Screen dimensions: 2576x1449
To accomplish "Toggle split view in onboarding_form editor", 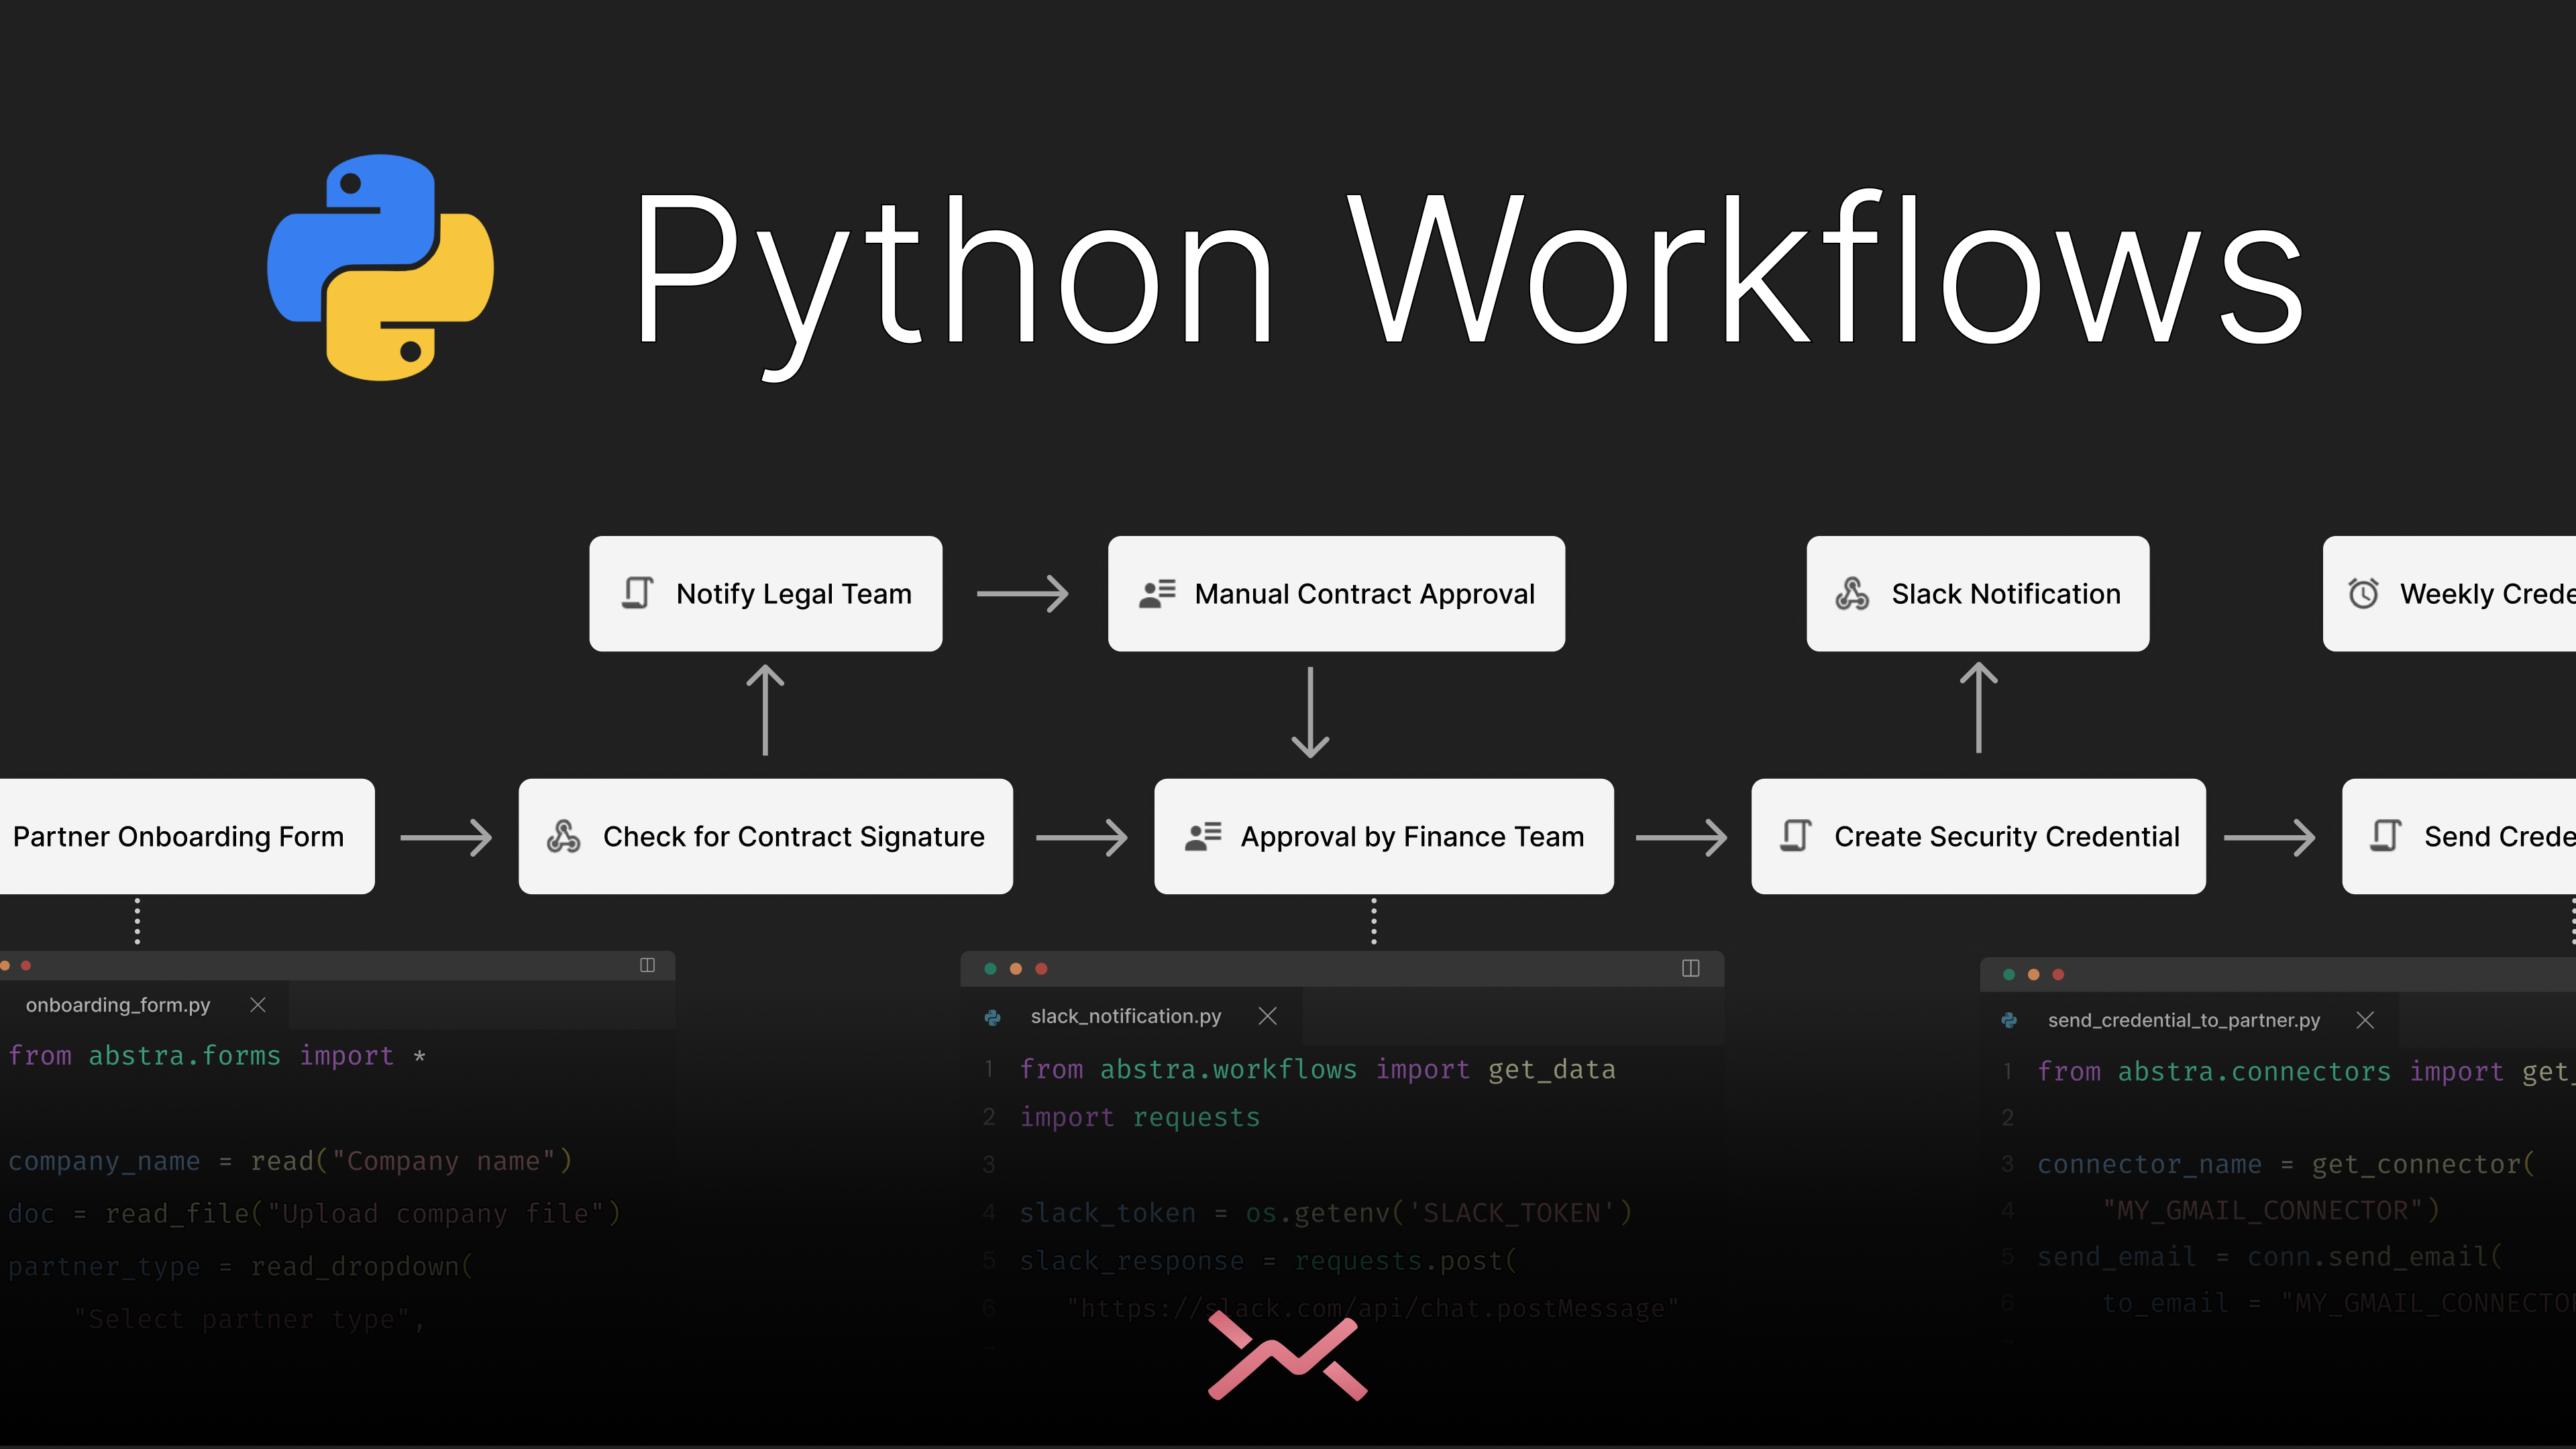I will coord(647,965).
